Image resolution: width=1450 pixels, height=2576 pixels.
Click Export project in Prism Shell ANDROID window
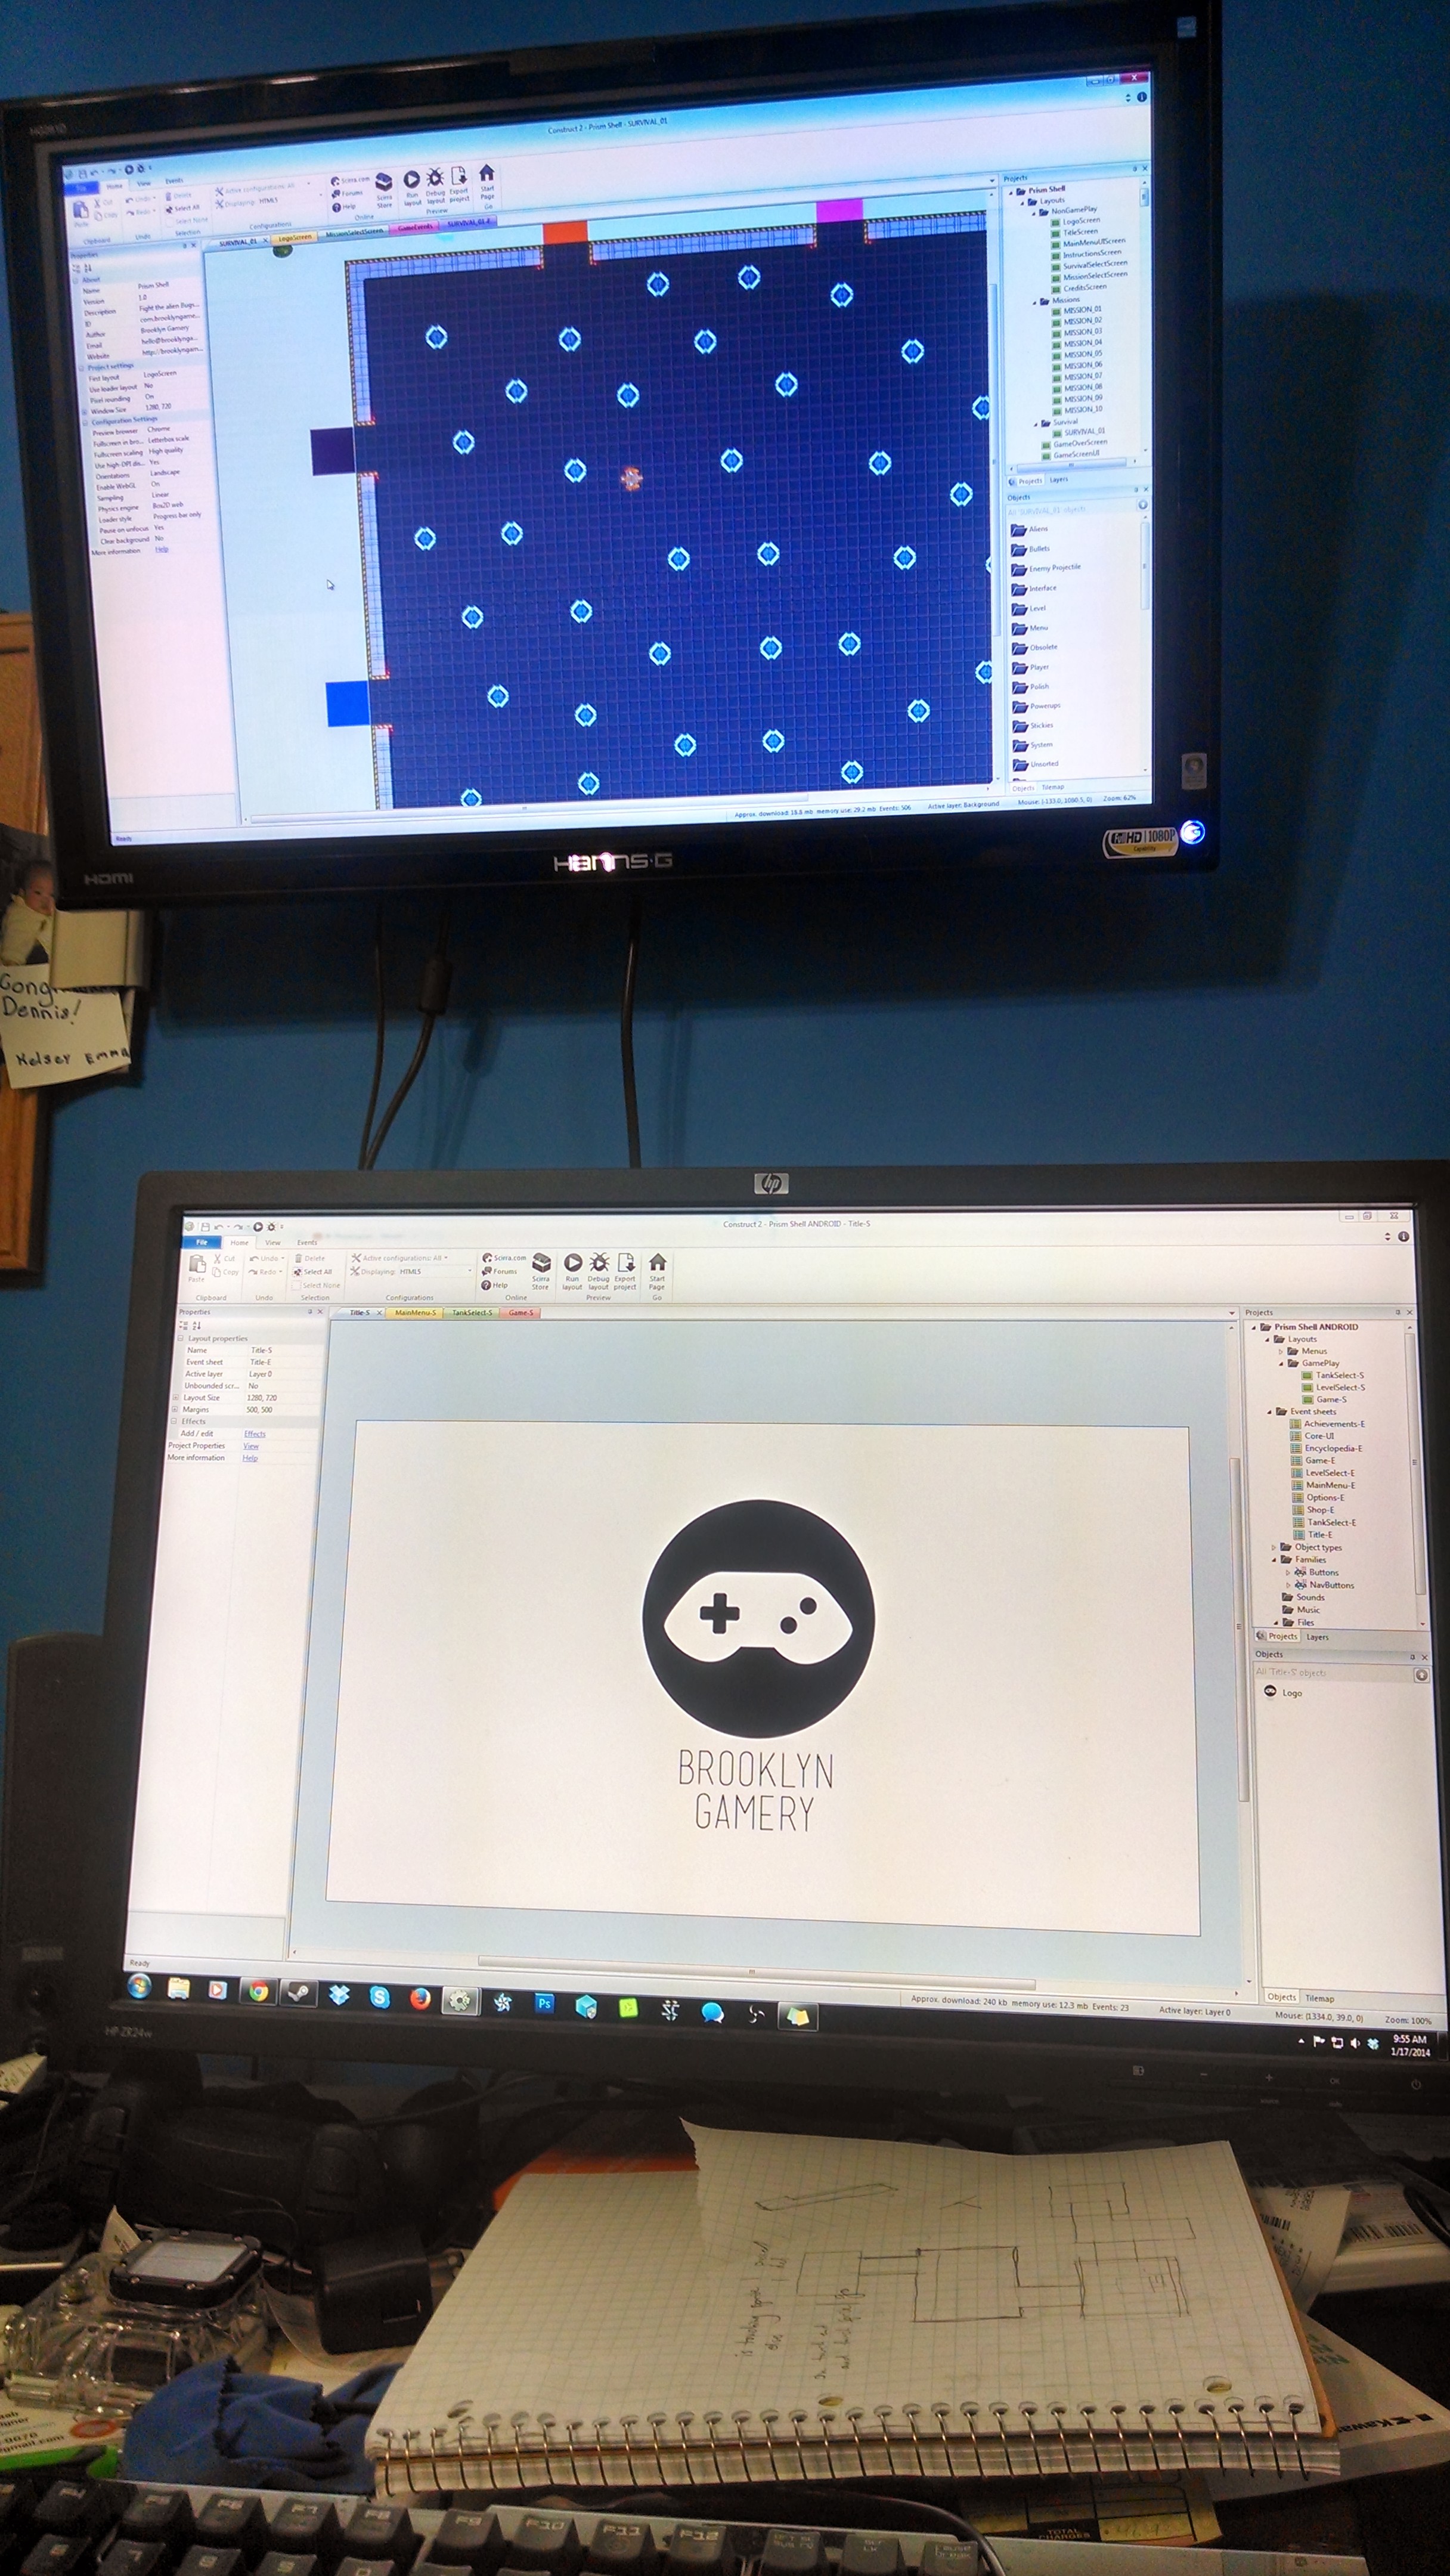pyautogui.click(x=625, y=1271)
